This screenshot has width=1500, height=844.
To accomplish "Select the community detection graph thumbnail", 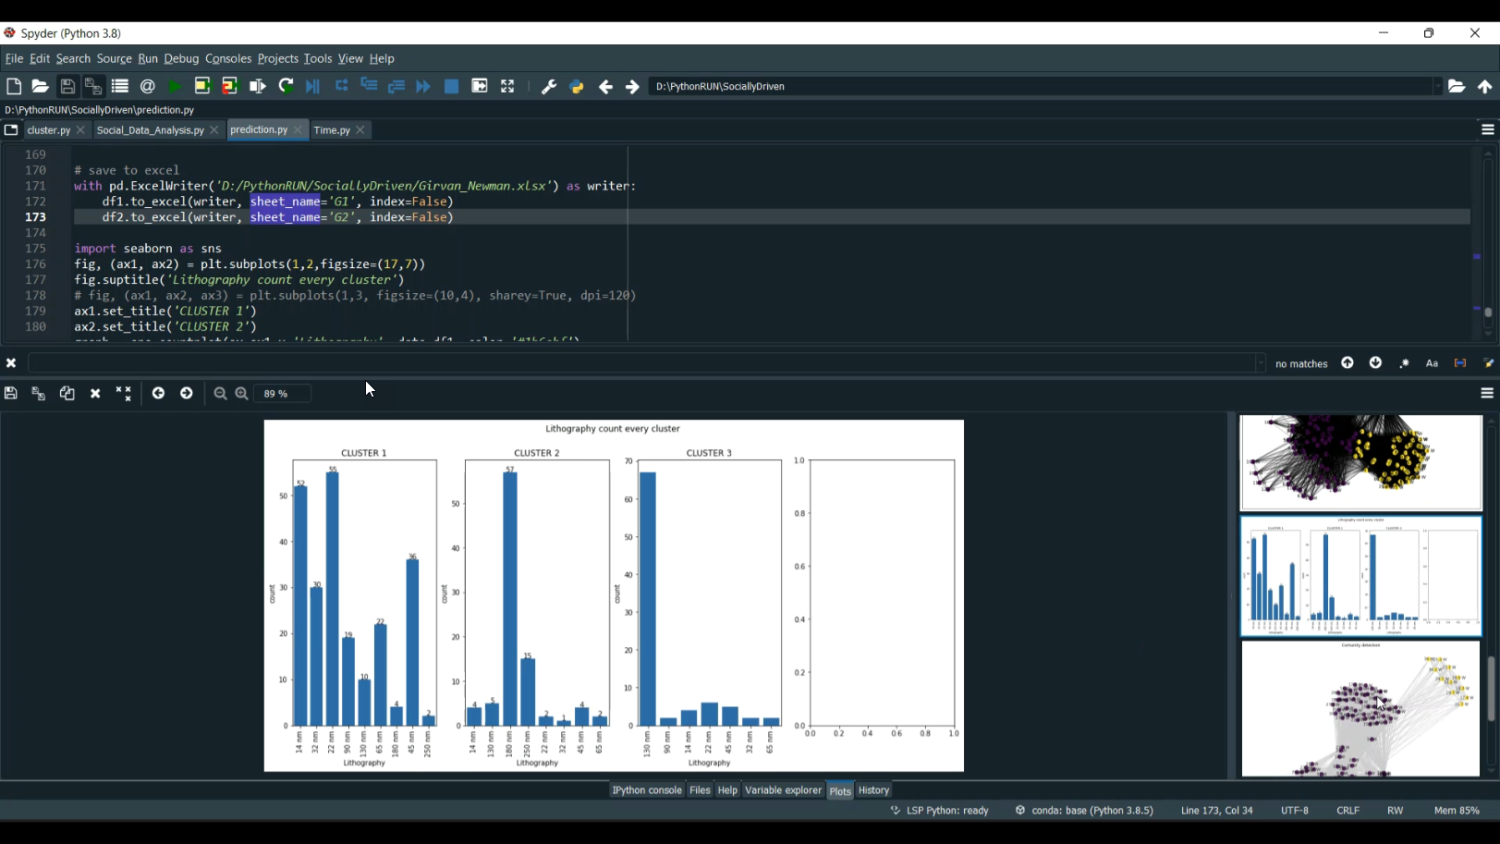I will click(x=1360, y=709).
